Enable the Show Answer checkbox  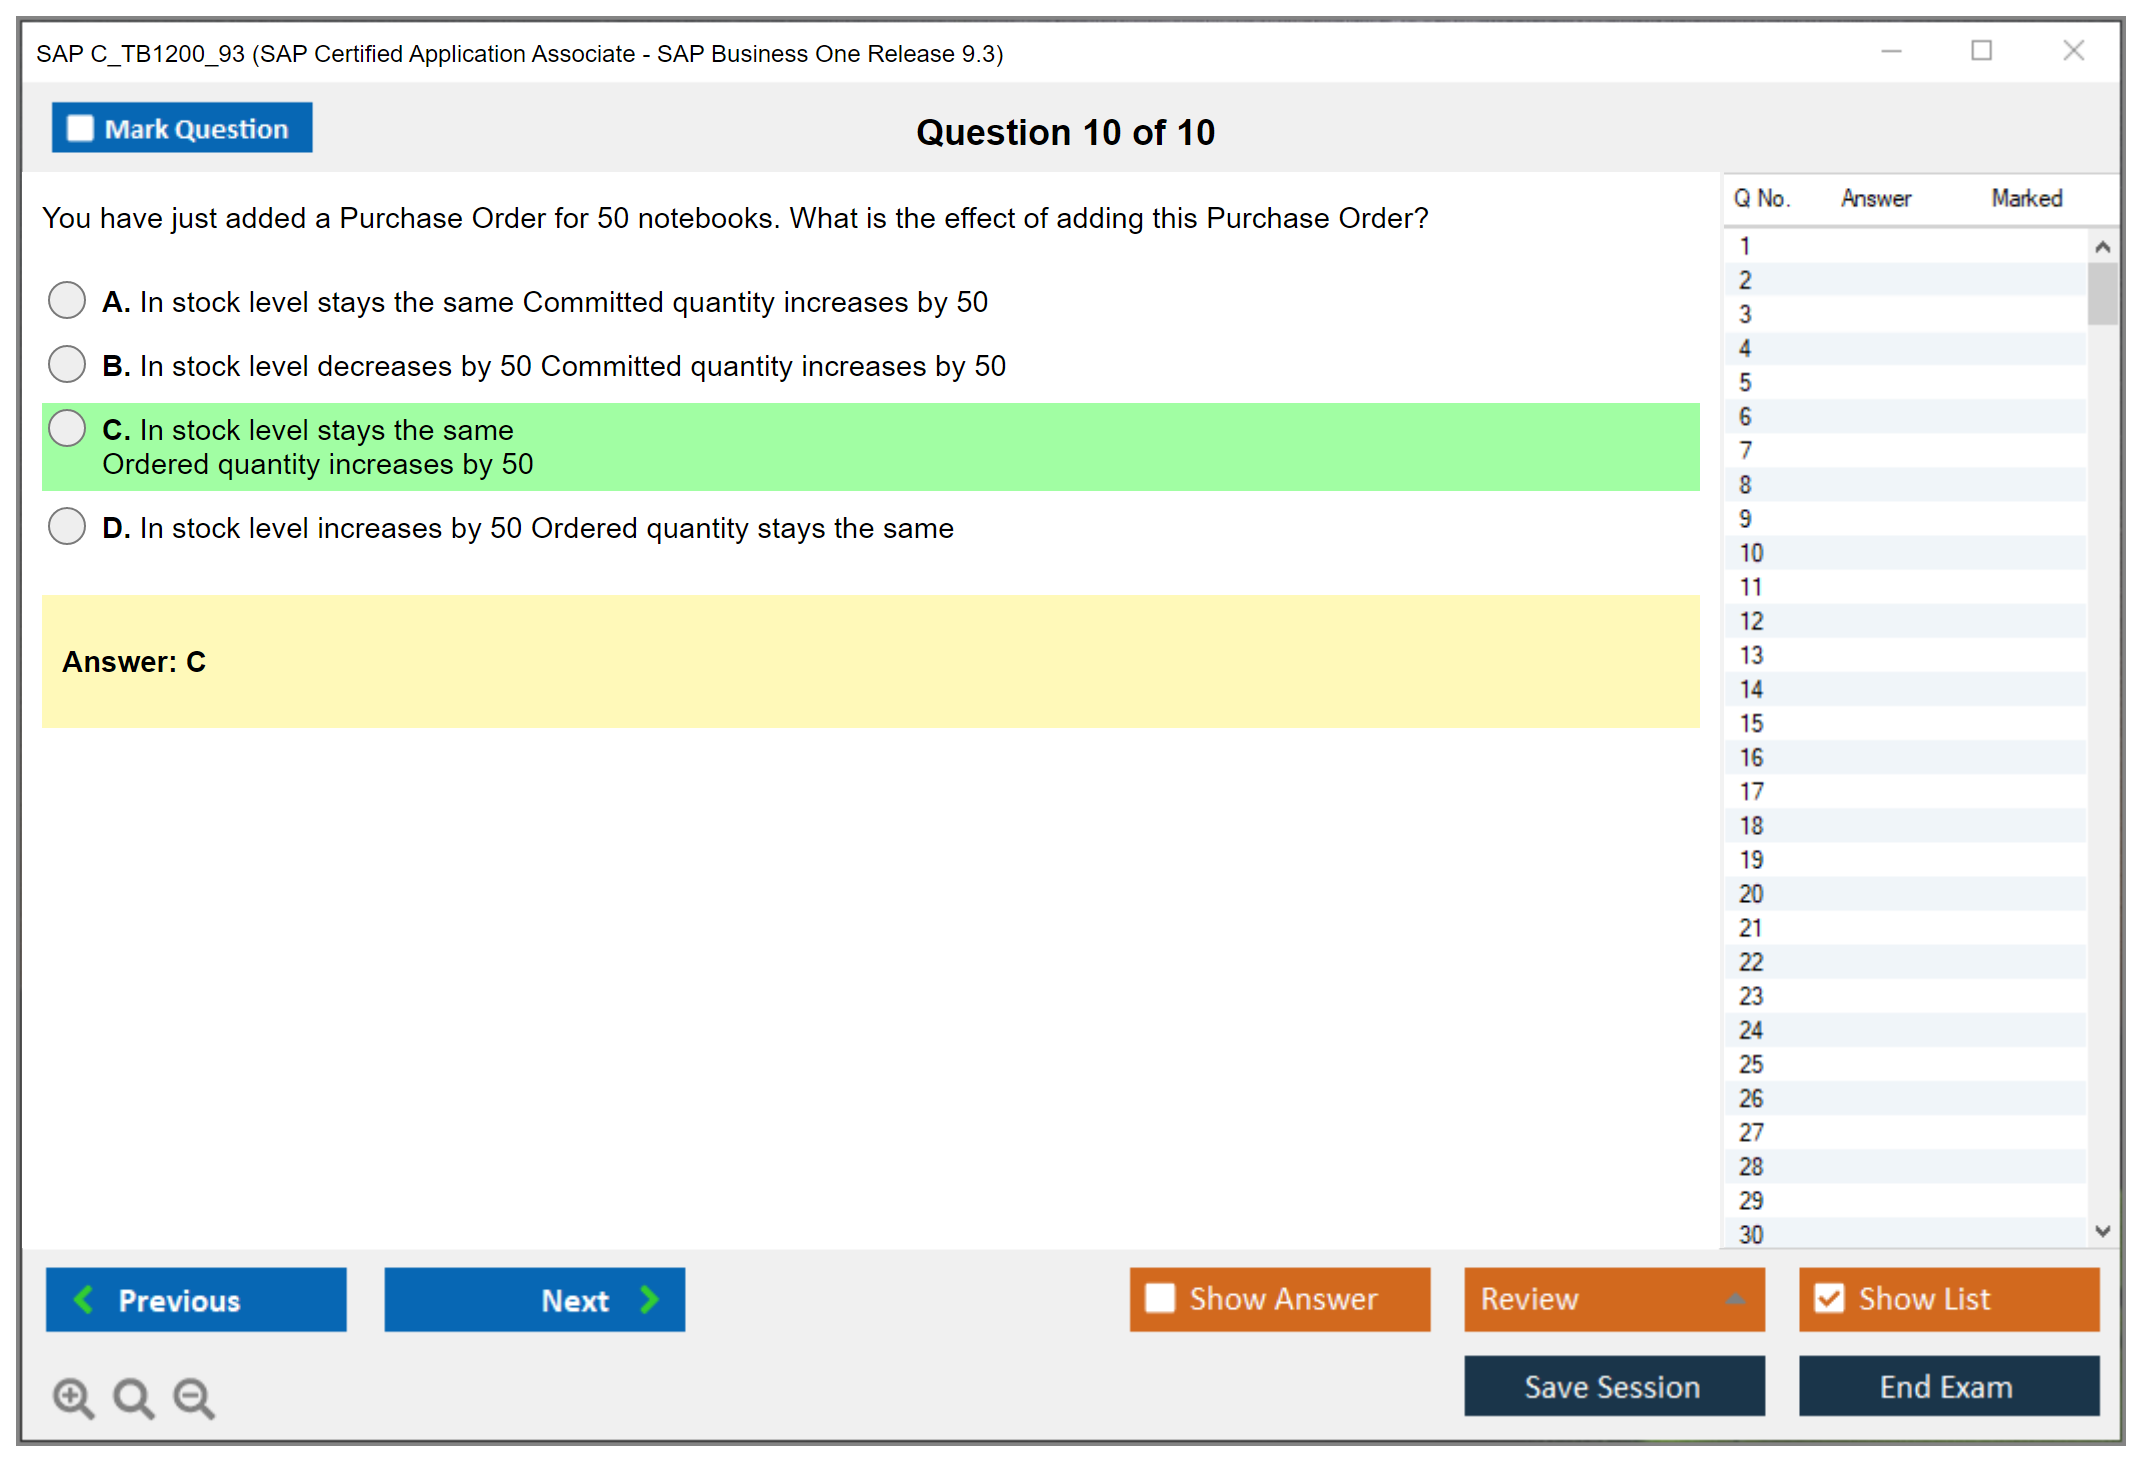pyautogui.click(x=1160, y=1298)
